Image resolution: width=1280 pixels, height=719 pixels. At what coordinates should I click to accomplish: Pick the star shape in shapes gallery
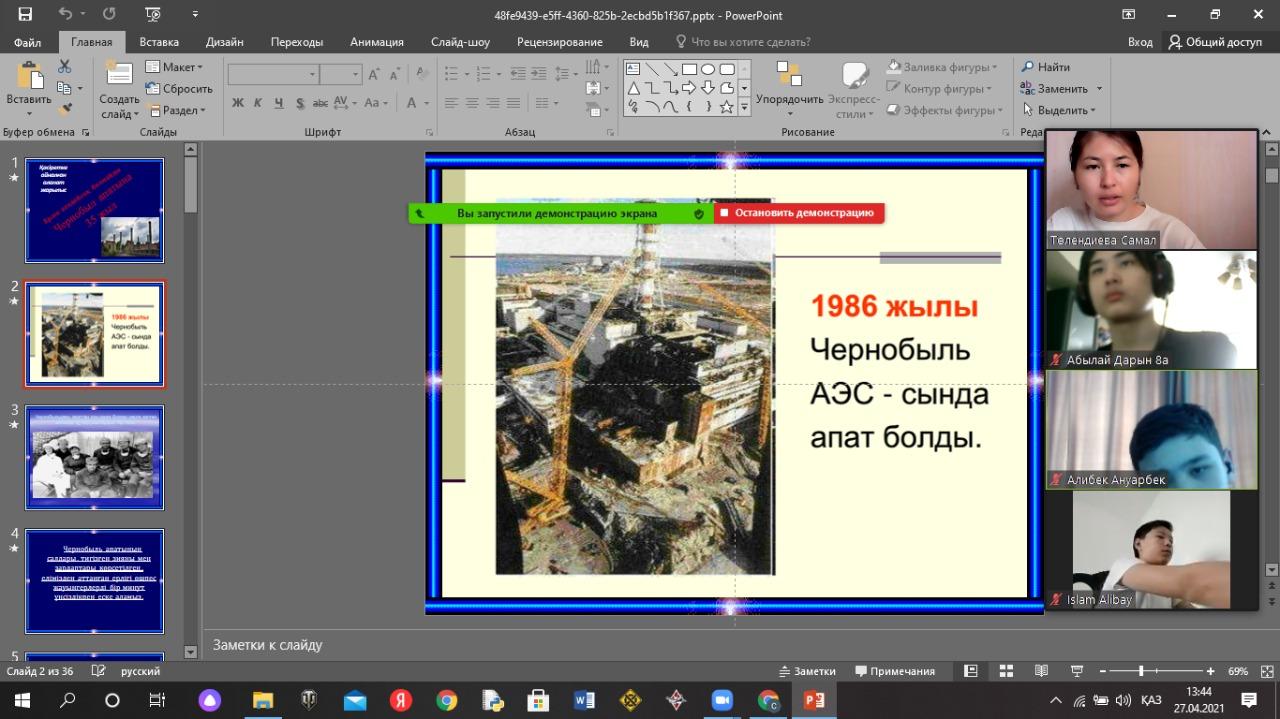727,106
